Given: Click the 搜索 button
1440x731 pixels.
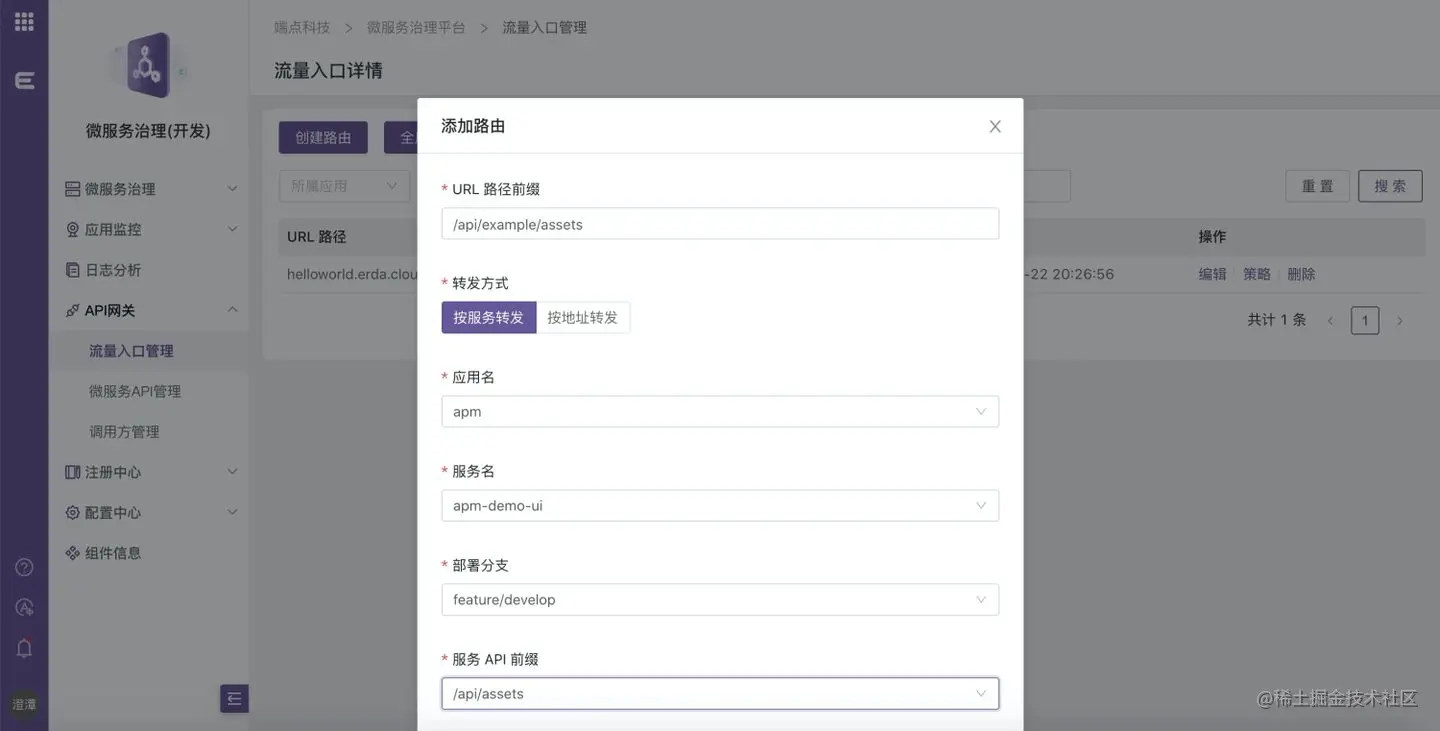Looking at the screenshot, I should pyautogui.click(x=1390, y=186).
